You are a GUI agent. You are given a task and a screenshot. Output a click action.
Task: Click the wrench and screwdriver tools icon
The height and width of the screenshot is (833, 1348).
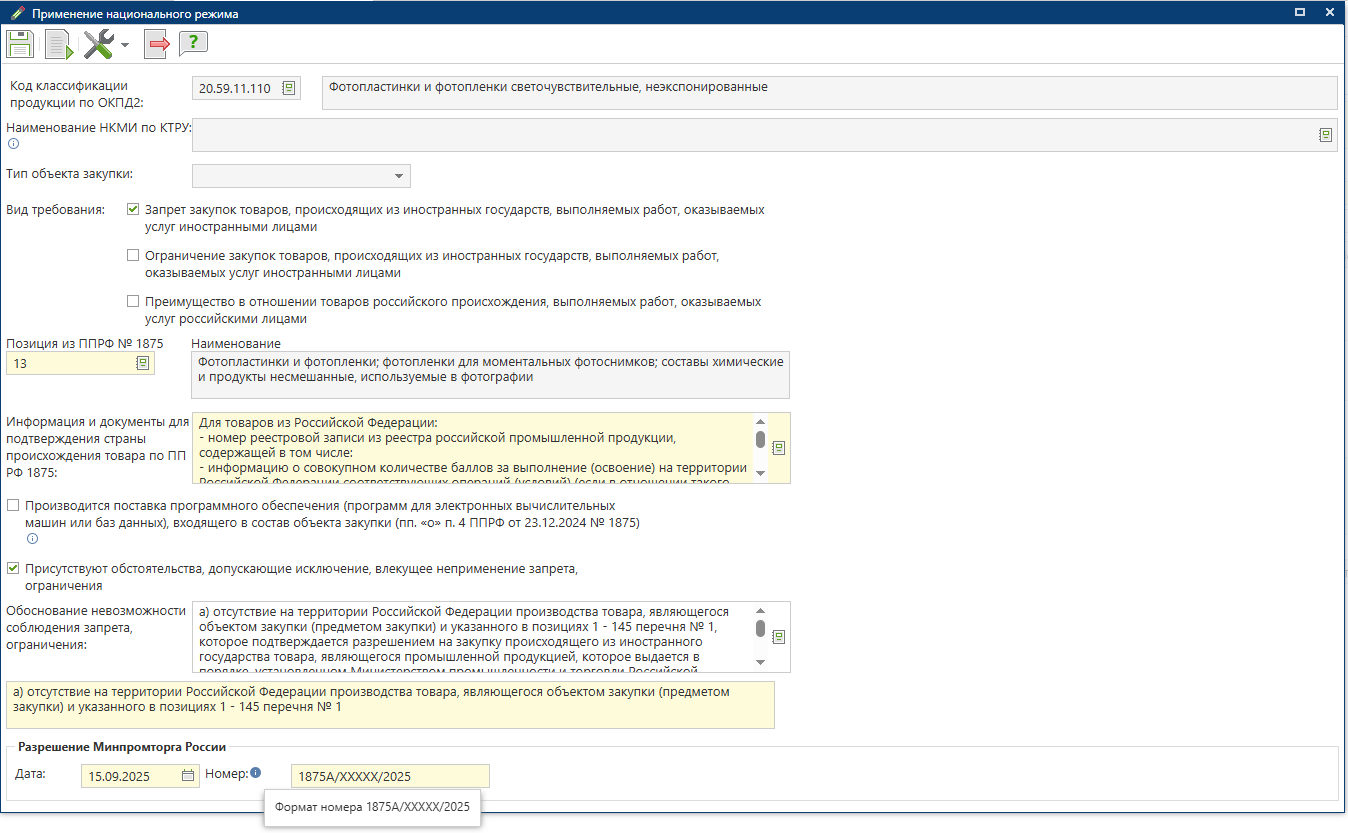(x=98, y=44)
